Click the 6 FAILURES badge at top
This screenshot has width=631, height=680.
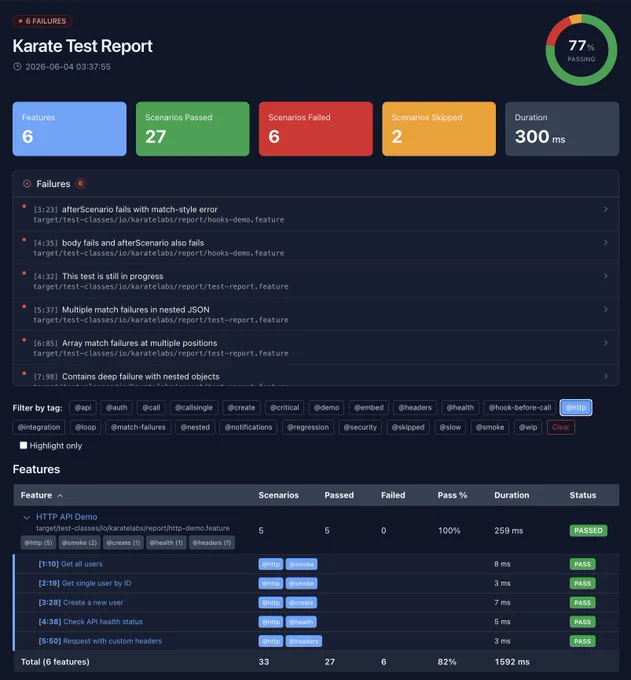(42, 21)
